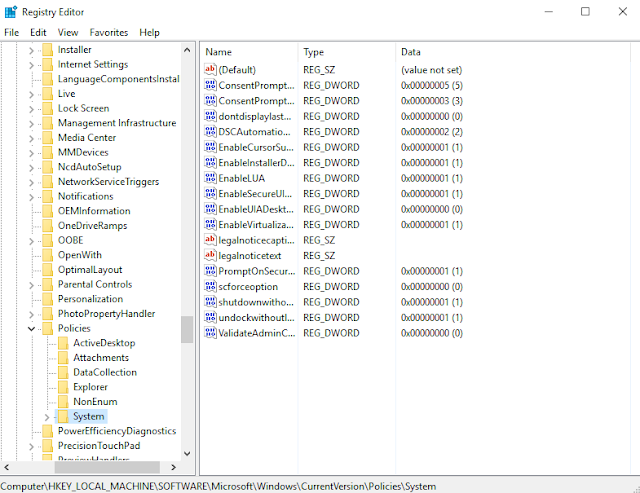Screen dimensions: 640x493
Task: Open the Help menu
Action: point(149,32)
